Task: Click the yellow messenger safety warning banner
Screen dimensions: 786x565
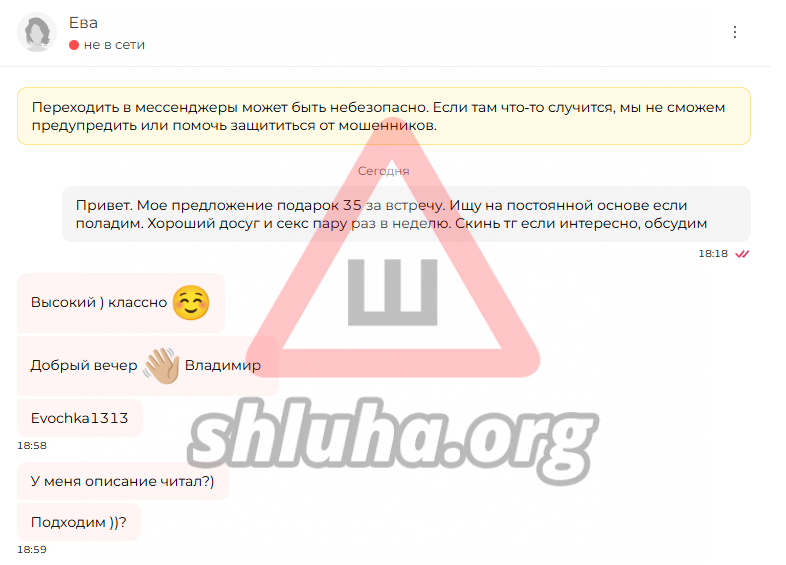Action: coord(384,116)
